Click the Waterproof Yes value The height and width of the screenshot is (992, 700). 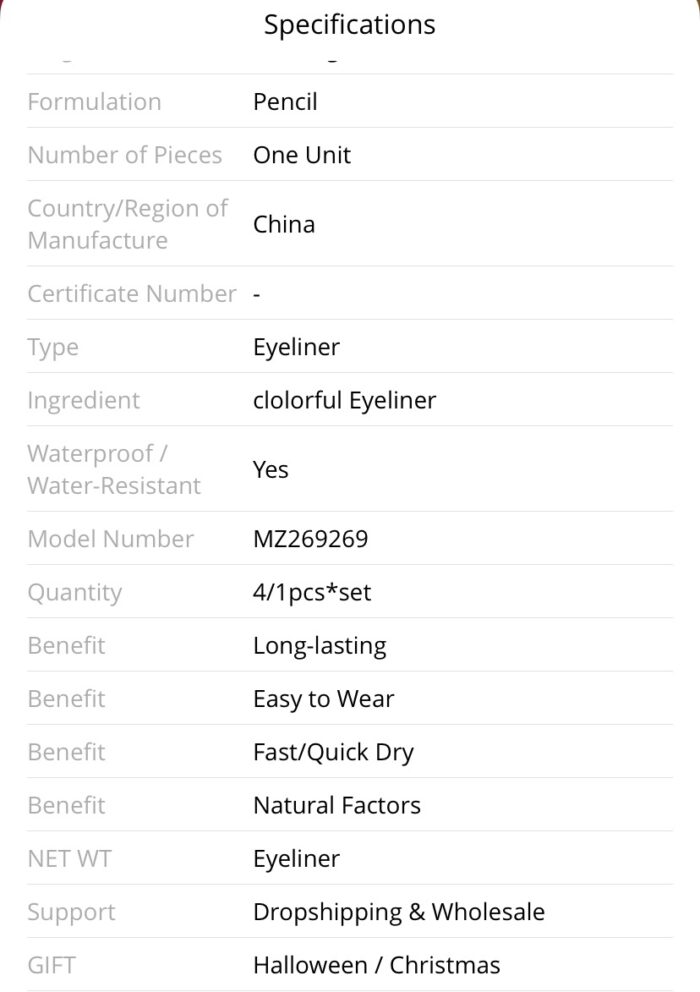[270, 470]
